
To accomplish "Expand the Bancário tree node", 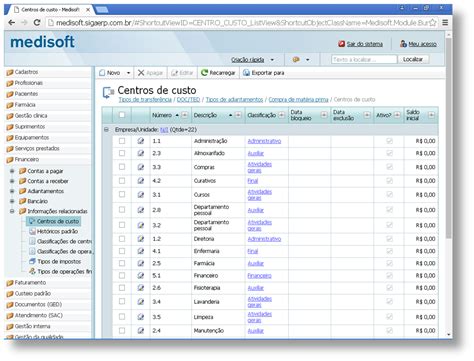I will click(x=12, y=201).
